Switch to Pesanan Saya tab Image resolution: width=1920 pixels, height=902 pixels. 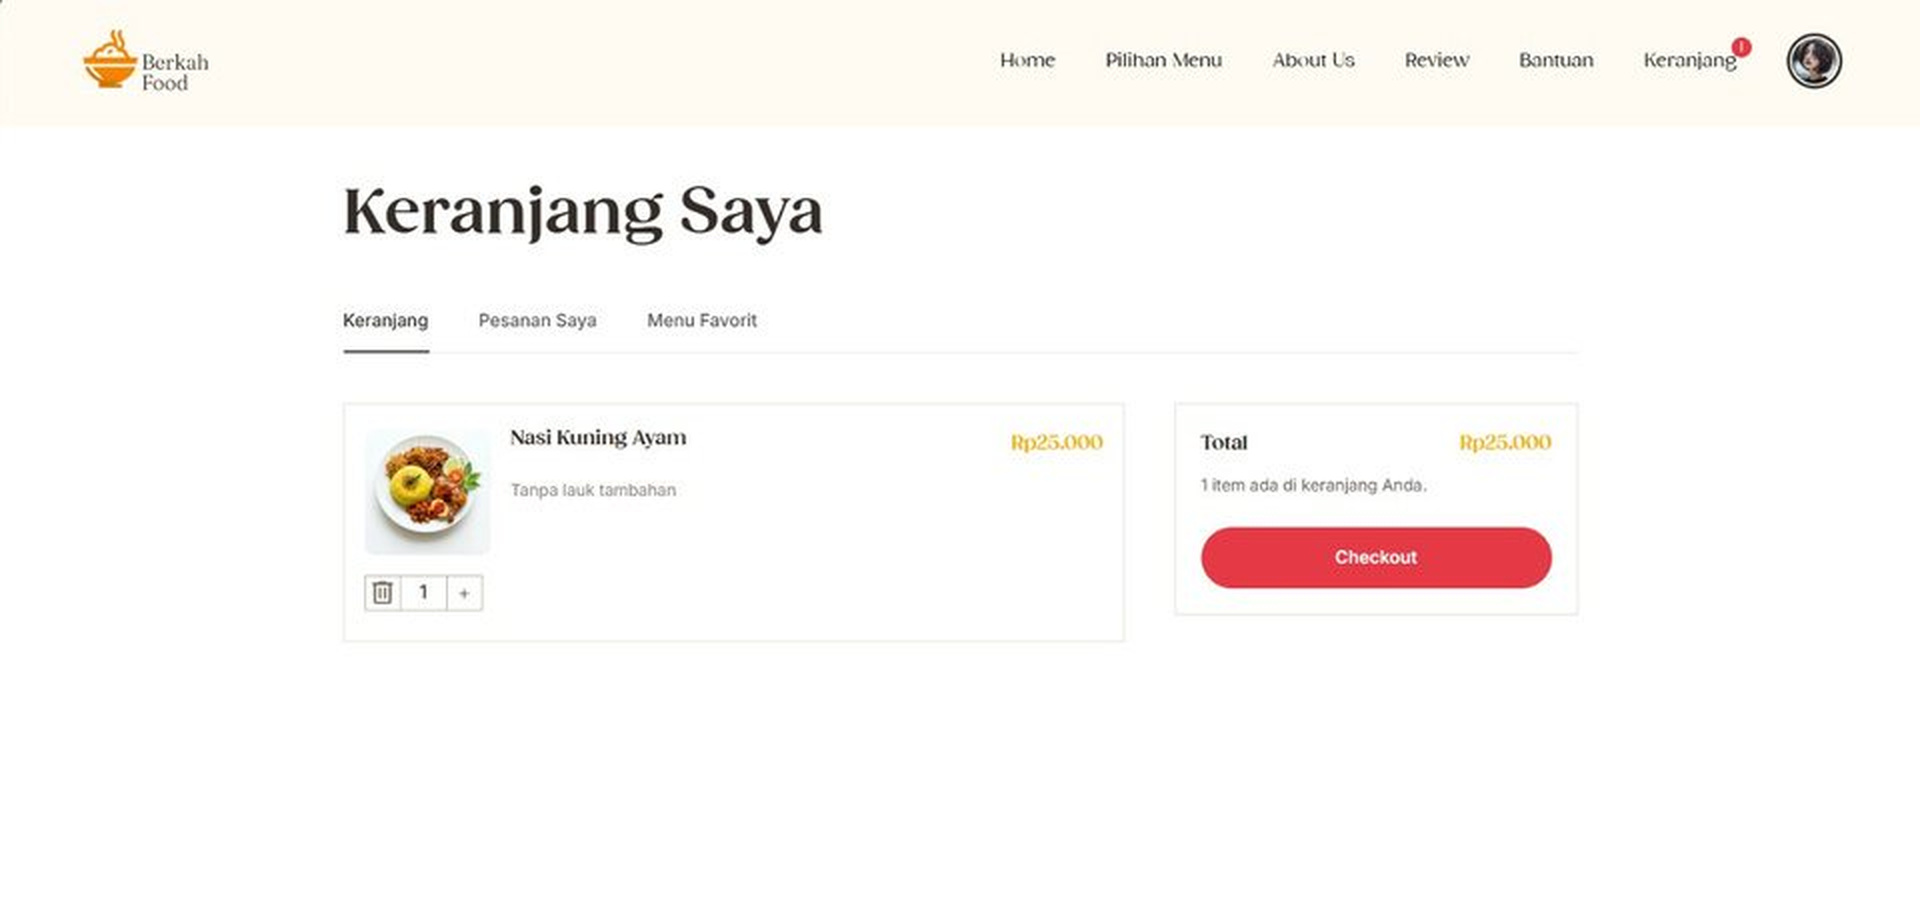pyautogui.click(x=537, y=321)
